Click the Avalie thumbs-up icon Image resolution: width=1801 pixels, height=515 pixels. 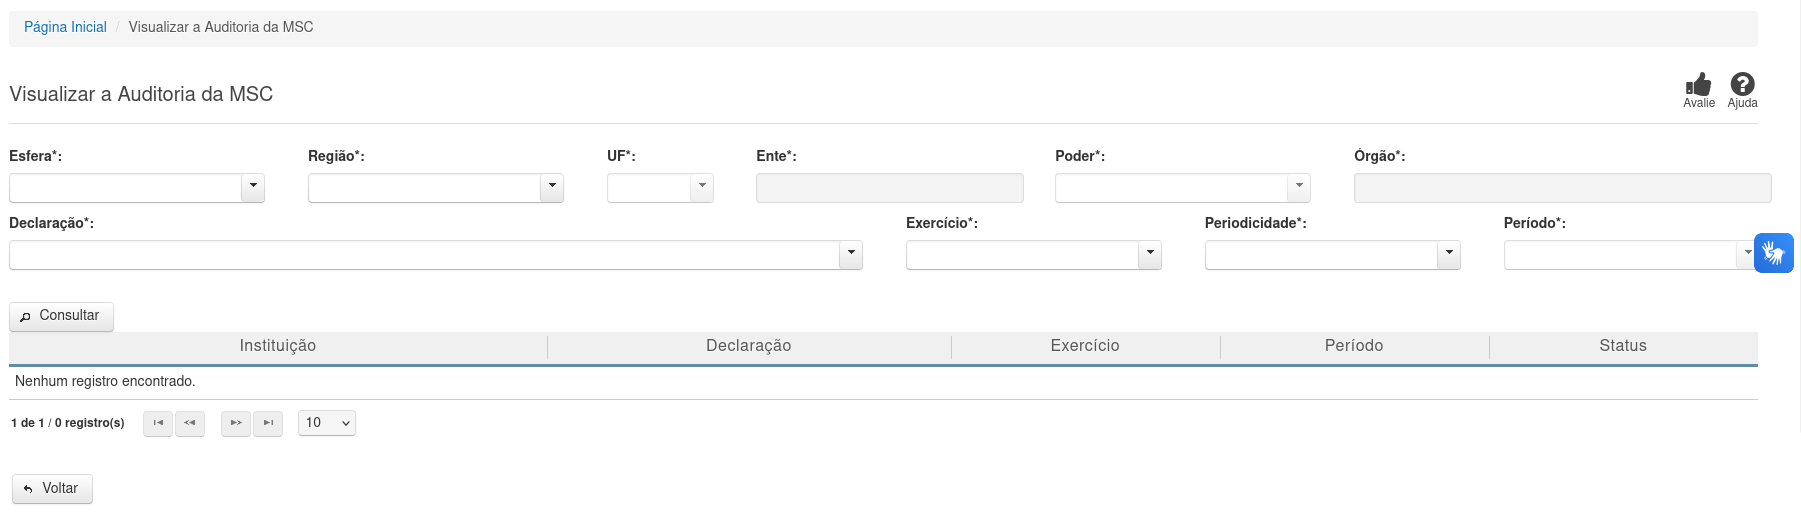(x=1698, y=85)
